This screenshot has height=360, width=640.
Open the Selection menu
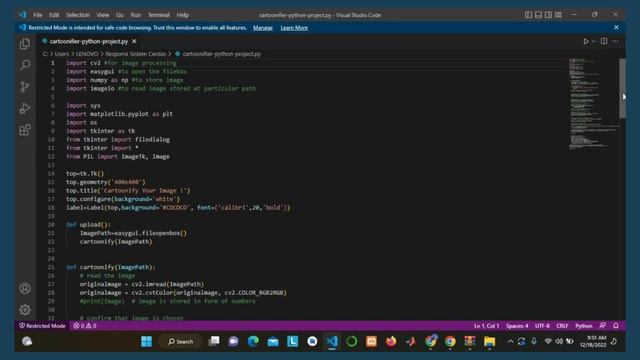78,15
